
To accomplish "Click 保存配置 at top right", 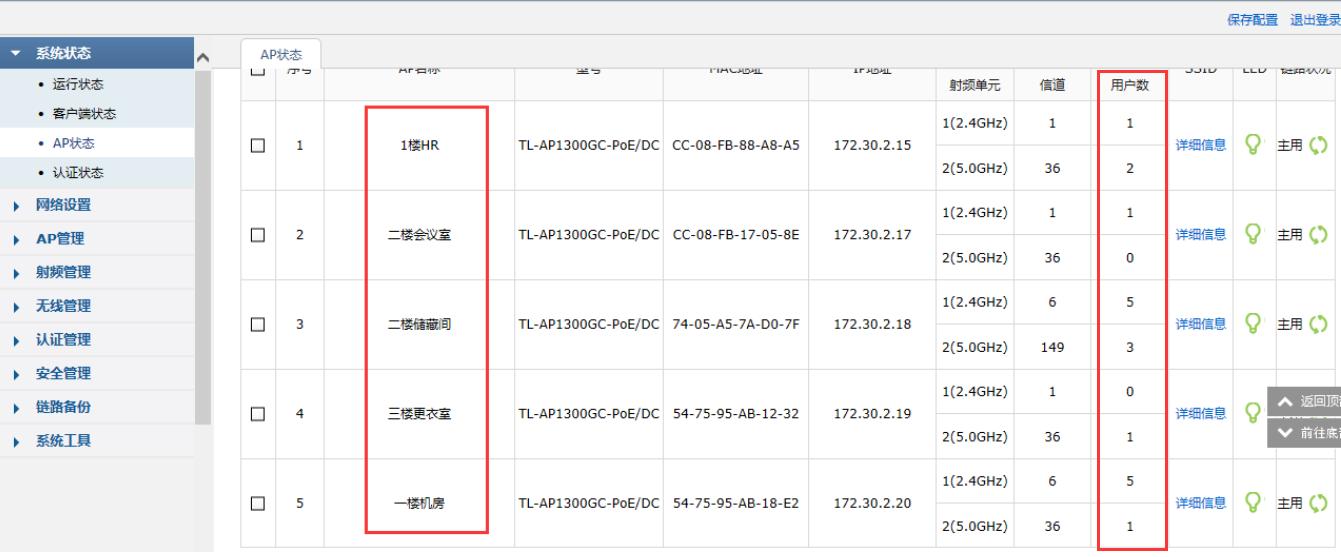I will (x=1252, y=21).
